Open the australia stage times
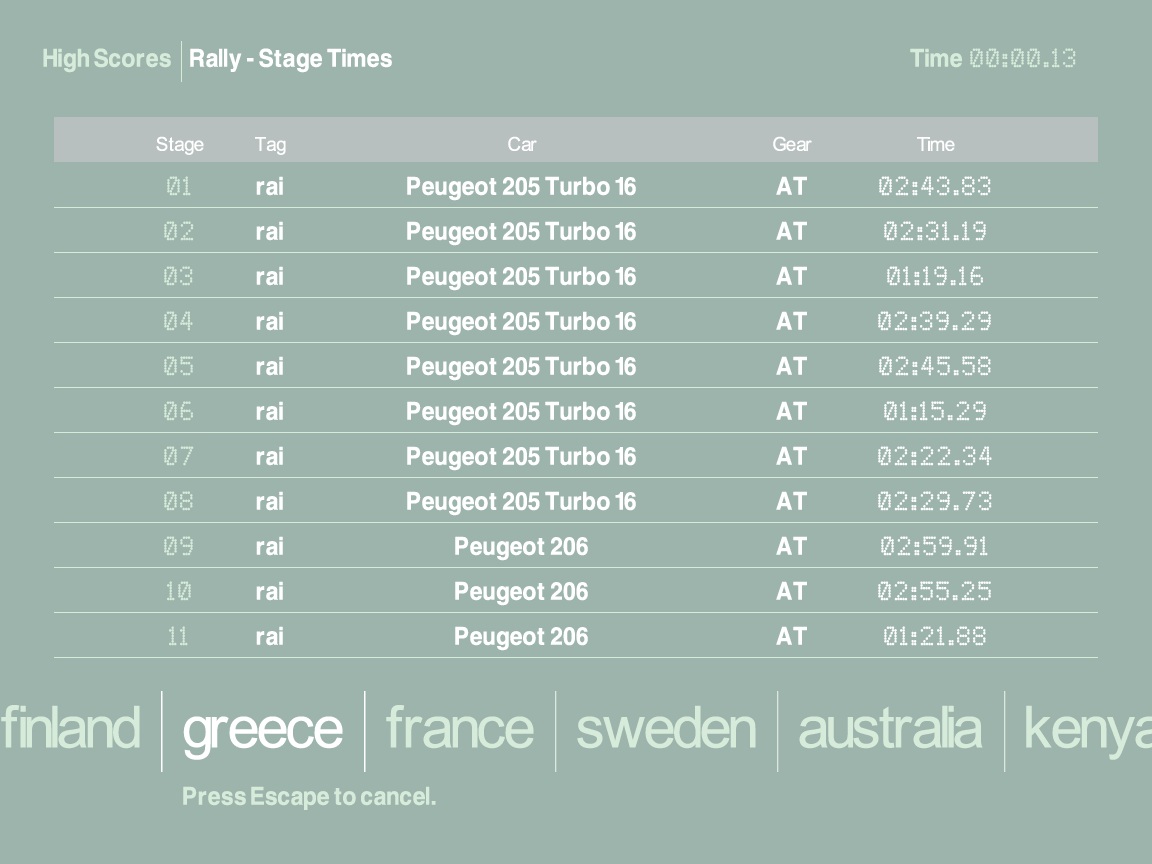 pyautogui.click(x=889, y=728)
